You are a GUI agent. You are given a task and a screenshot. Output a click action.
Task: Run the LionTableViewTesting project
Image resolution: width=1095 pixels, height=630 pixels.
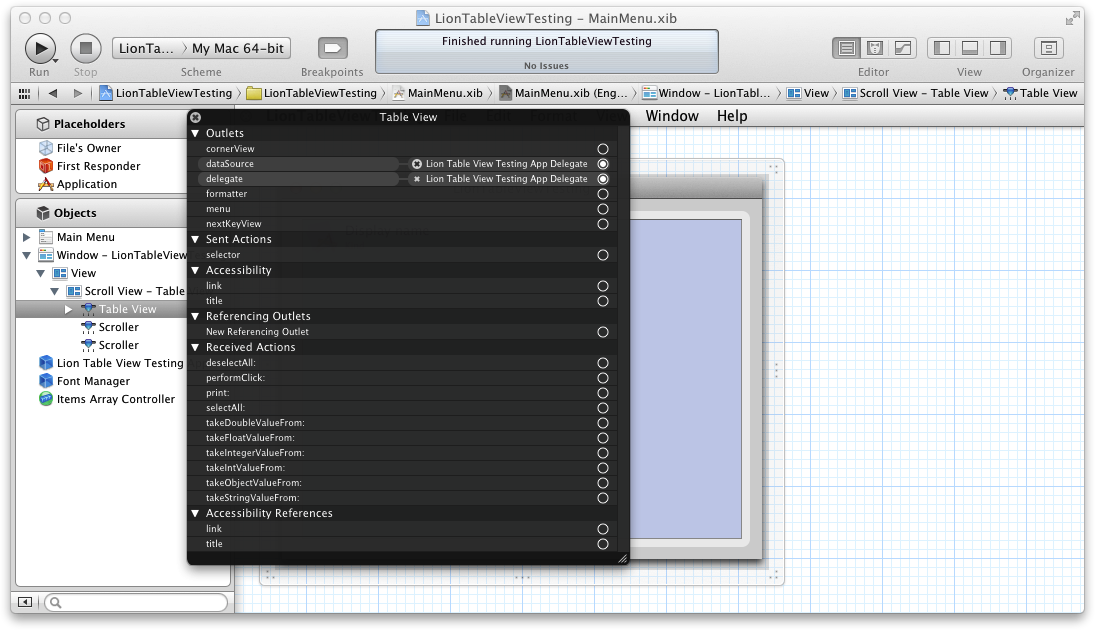40,48
